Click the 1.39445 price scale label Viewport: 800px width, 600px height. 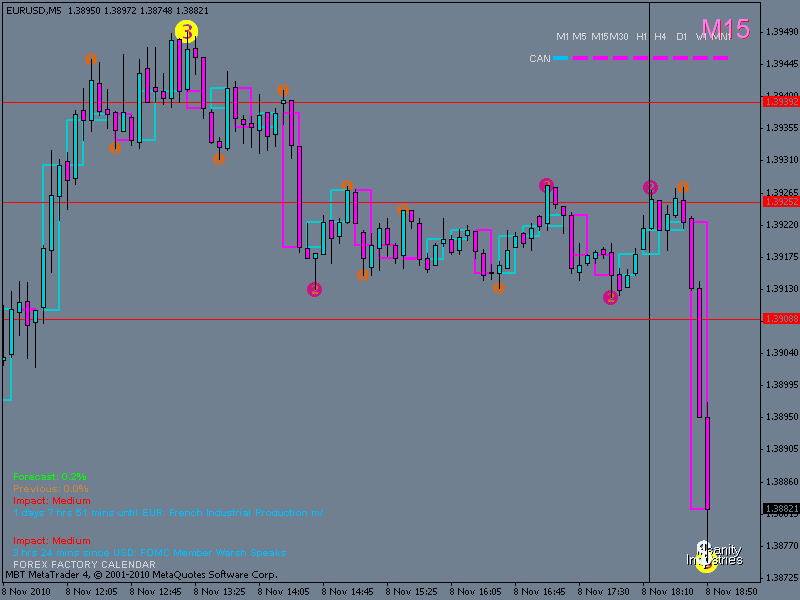[x=782, y=64]
